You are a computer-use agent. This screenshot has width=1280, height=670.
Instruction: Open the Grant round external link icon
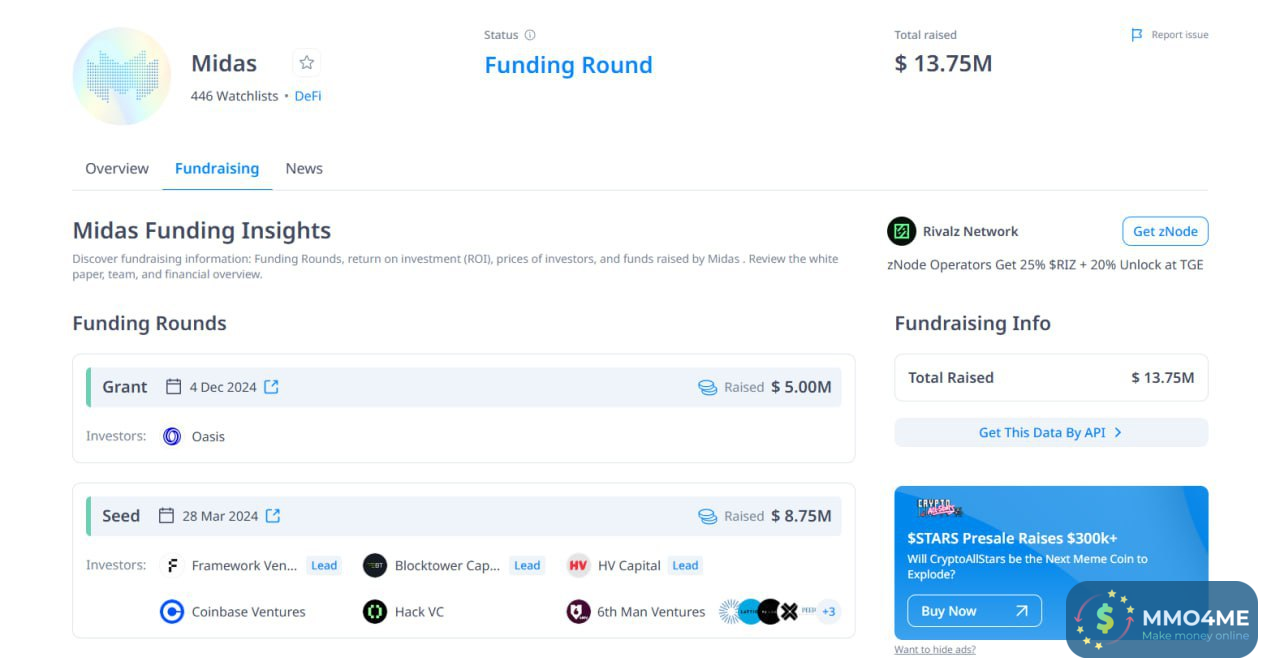(x=271, y=387)
